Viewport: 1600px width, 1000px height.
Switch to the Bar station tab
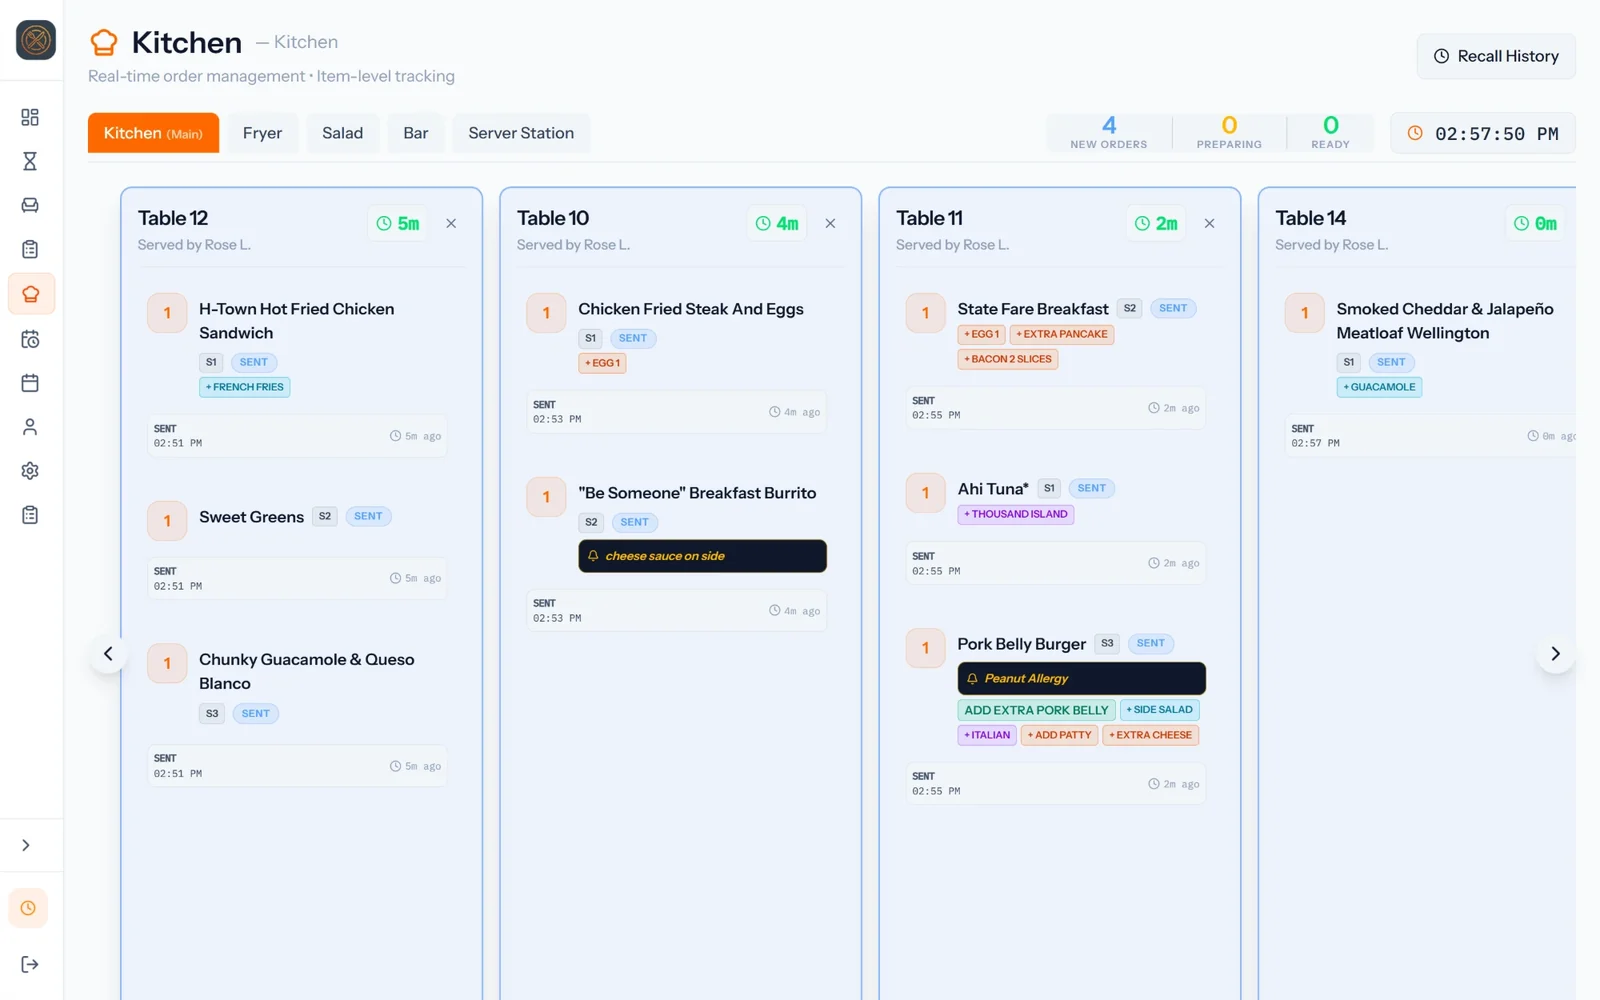416,133
